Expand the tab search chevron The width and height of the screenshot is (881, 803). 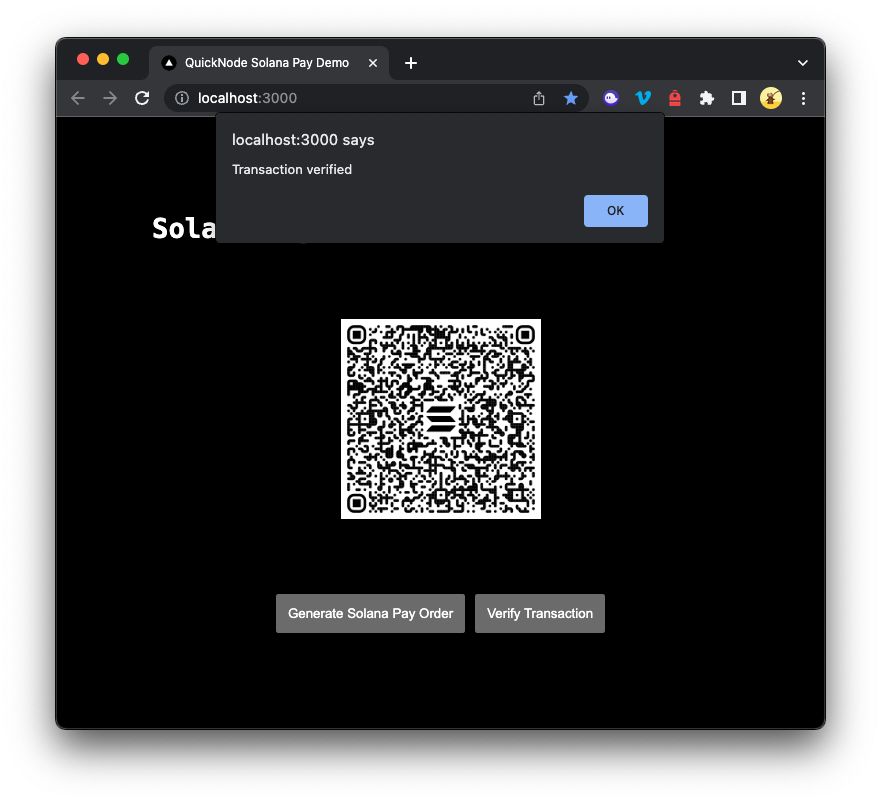tap(803, 63)
